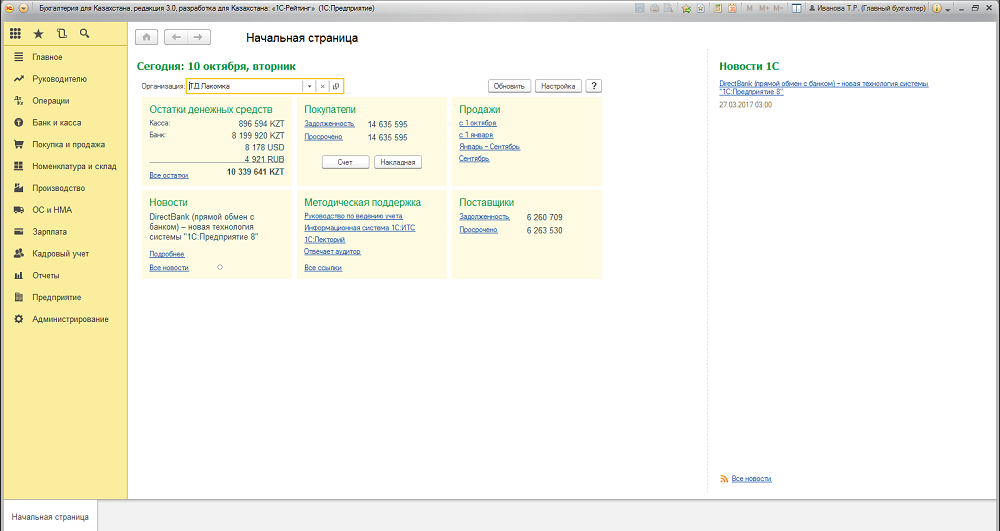Select the Начальная страница tab at bottom
The height and width of the screenshot is (531, 1000).
tap(50, 517)
